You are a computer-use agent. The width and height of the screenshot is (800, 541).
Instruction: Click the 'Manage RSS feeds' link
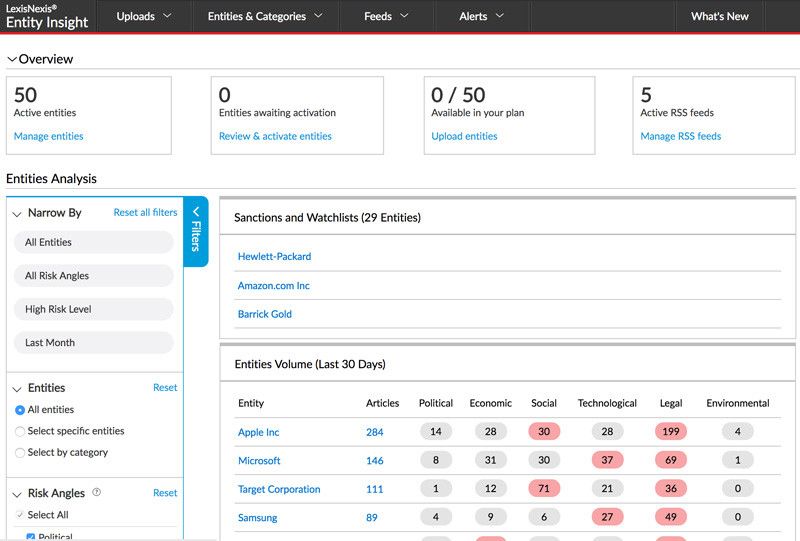pyautogui.click(x=680, y=136)
